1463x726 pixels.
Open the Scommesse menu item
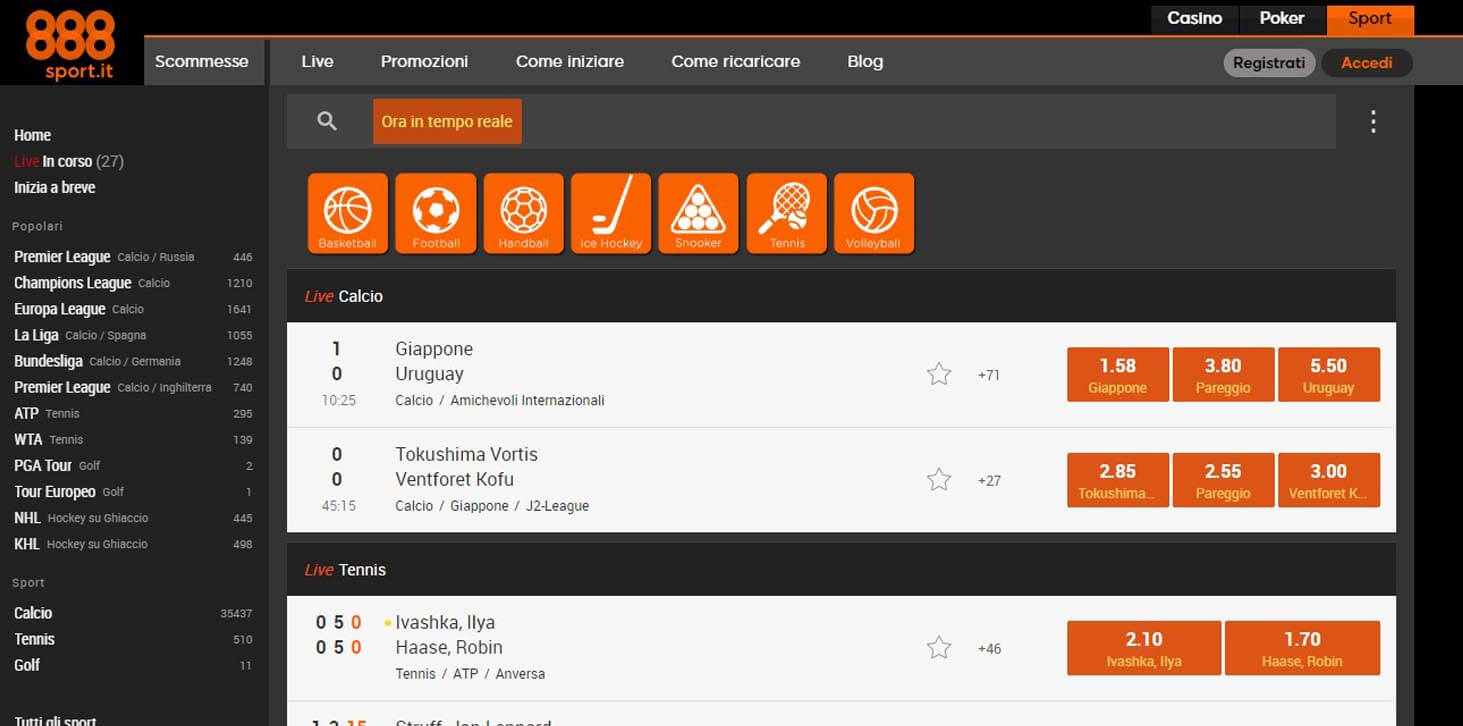(202, 61)
